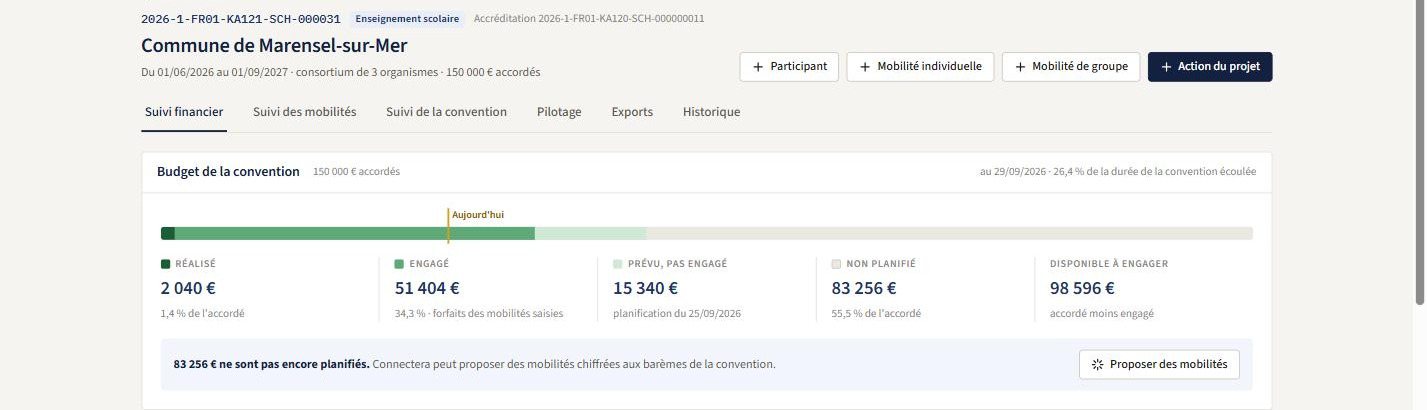Click '83 256 € ne sont pas encore planifiés.'
The height and width of the screenshot is (410, 1427).
(271, 364)
